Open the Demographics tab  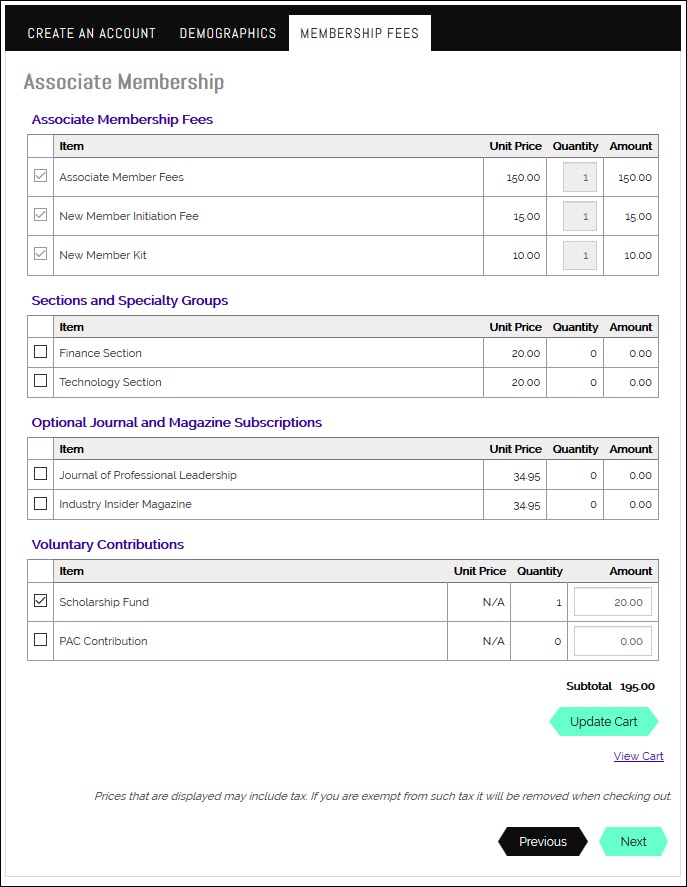tap(227, 33)
